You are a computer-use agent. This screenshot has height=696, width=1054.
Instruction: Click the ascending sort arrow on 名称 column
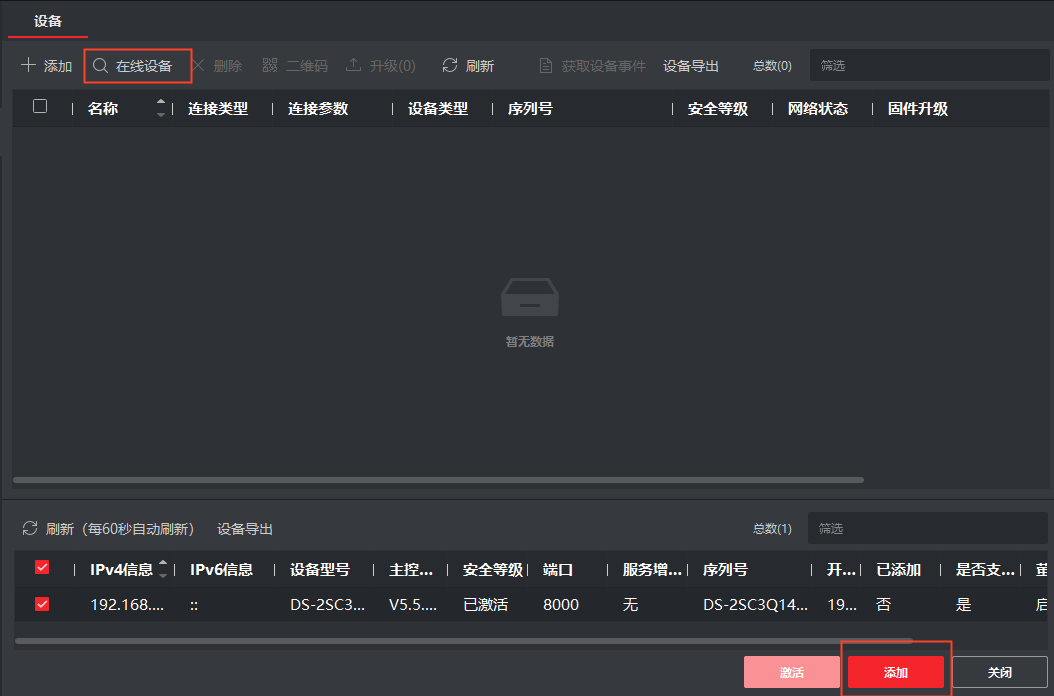pos(159,103)
